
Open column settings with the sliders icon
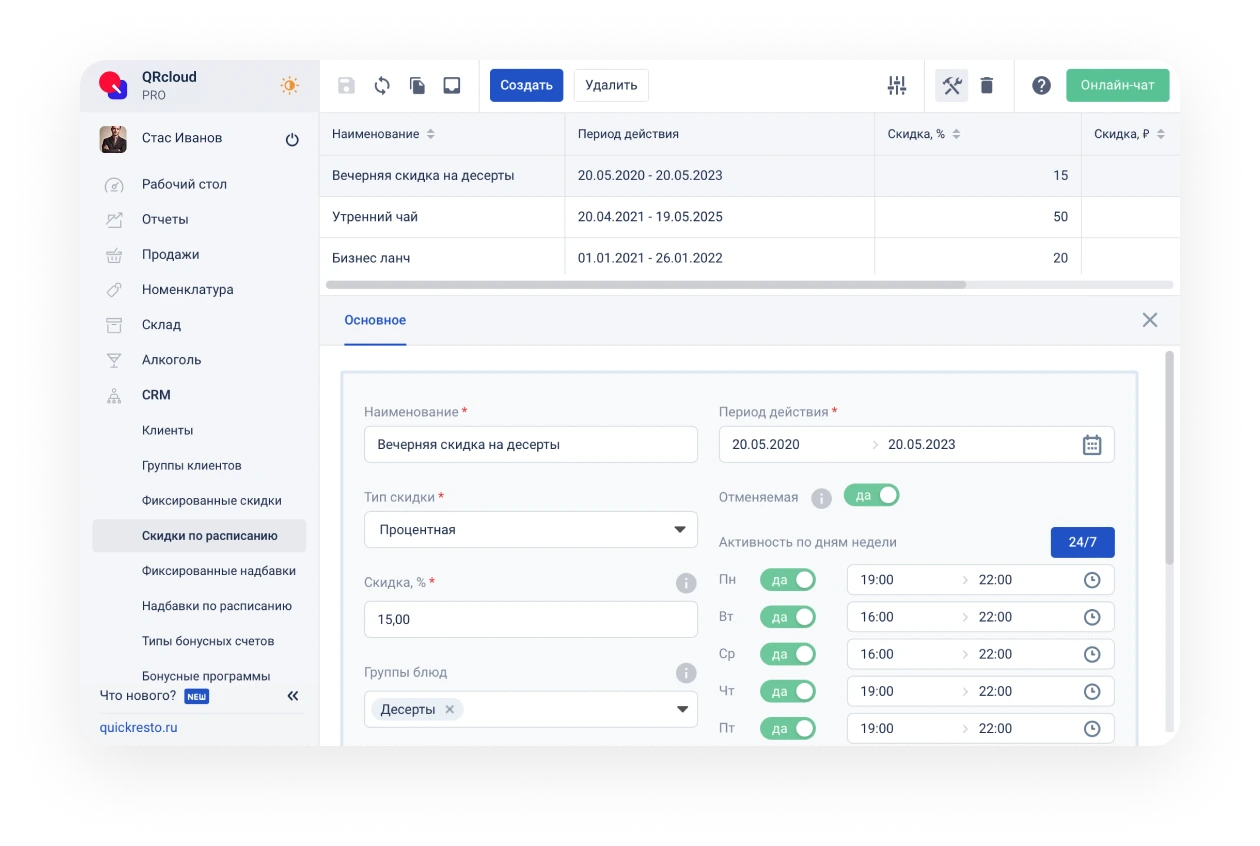[896, 85]
